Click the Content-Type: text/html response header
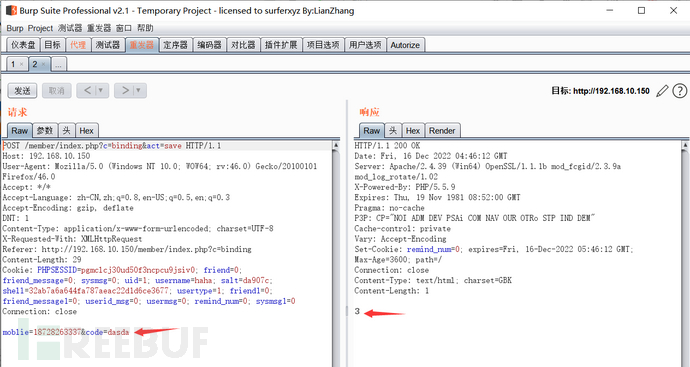 (x=433, y=280)
